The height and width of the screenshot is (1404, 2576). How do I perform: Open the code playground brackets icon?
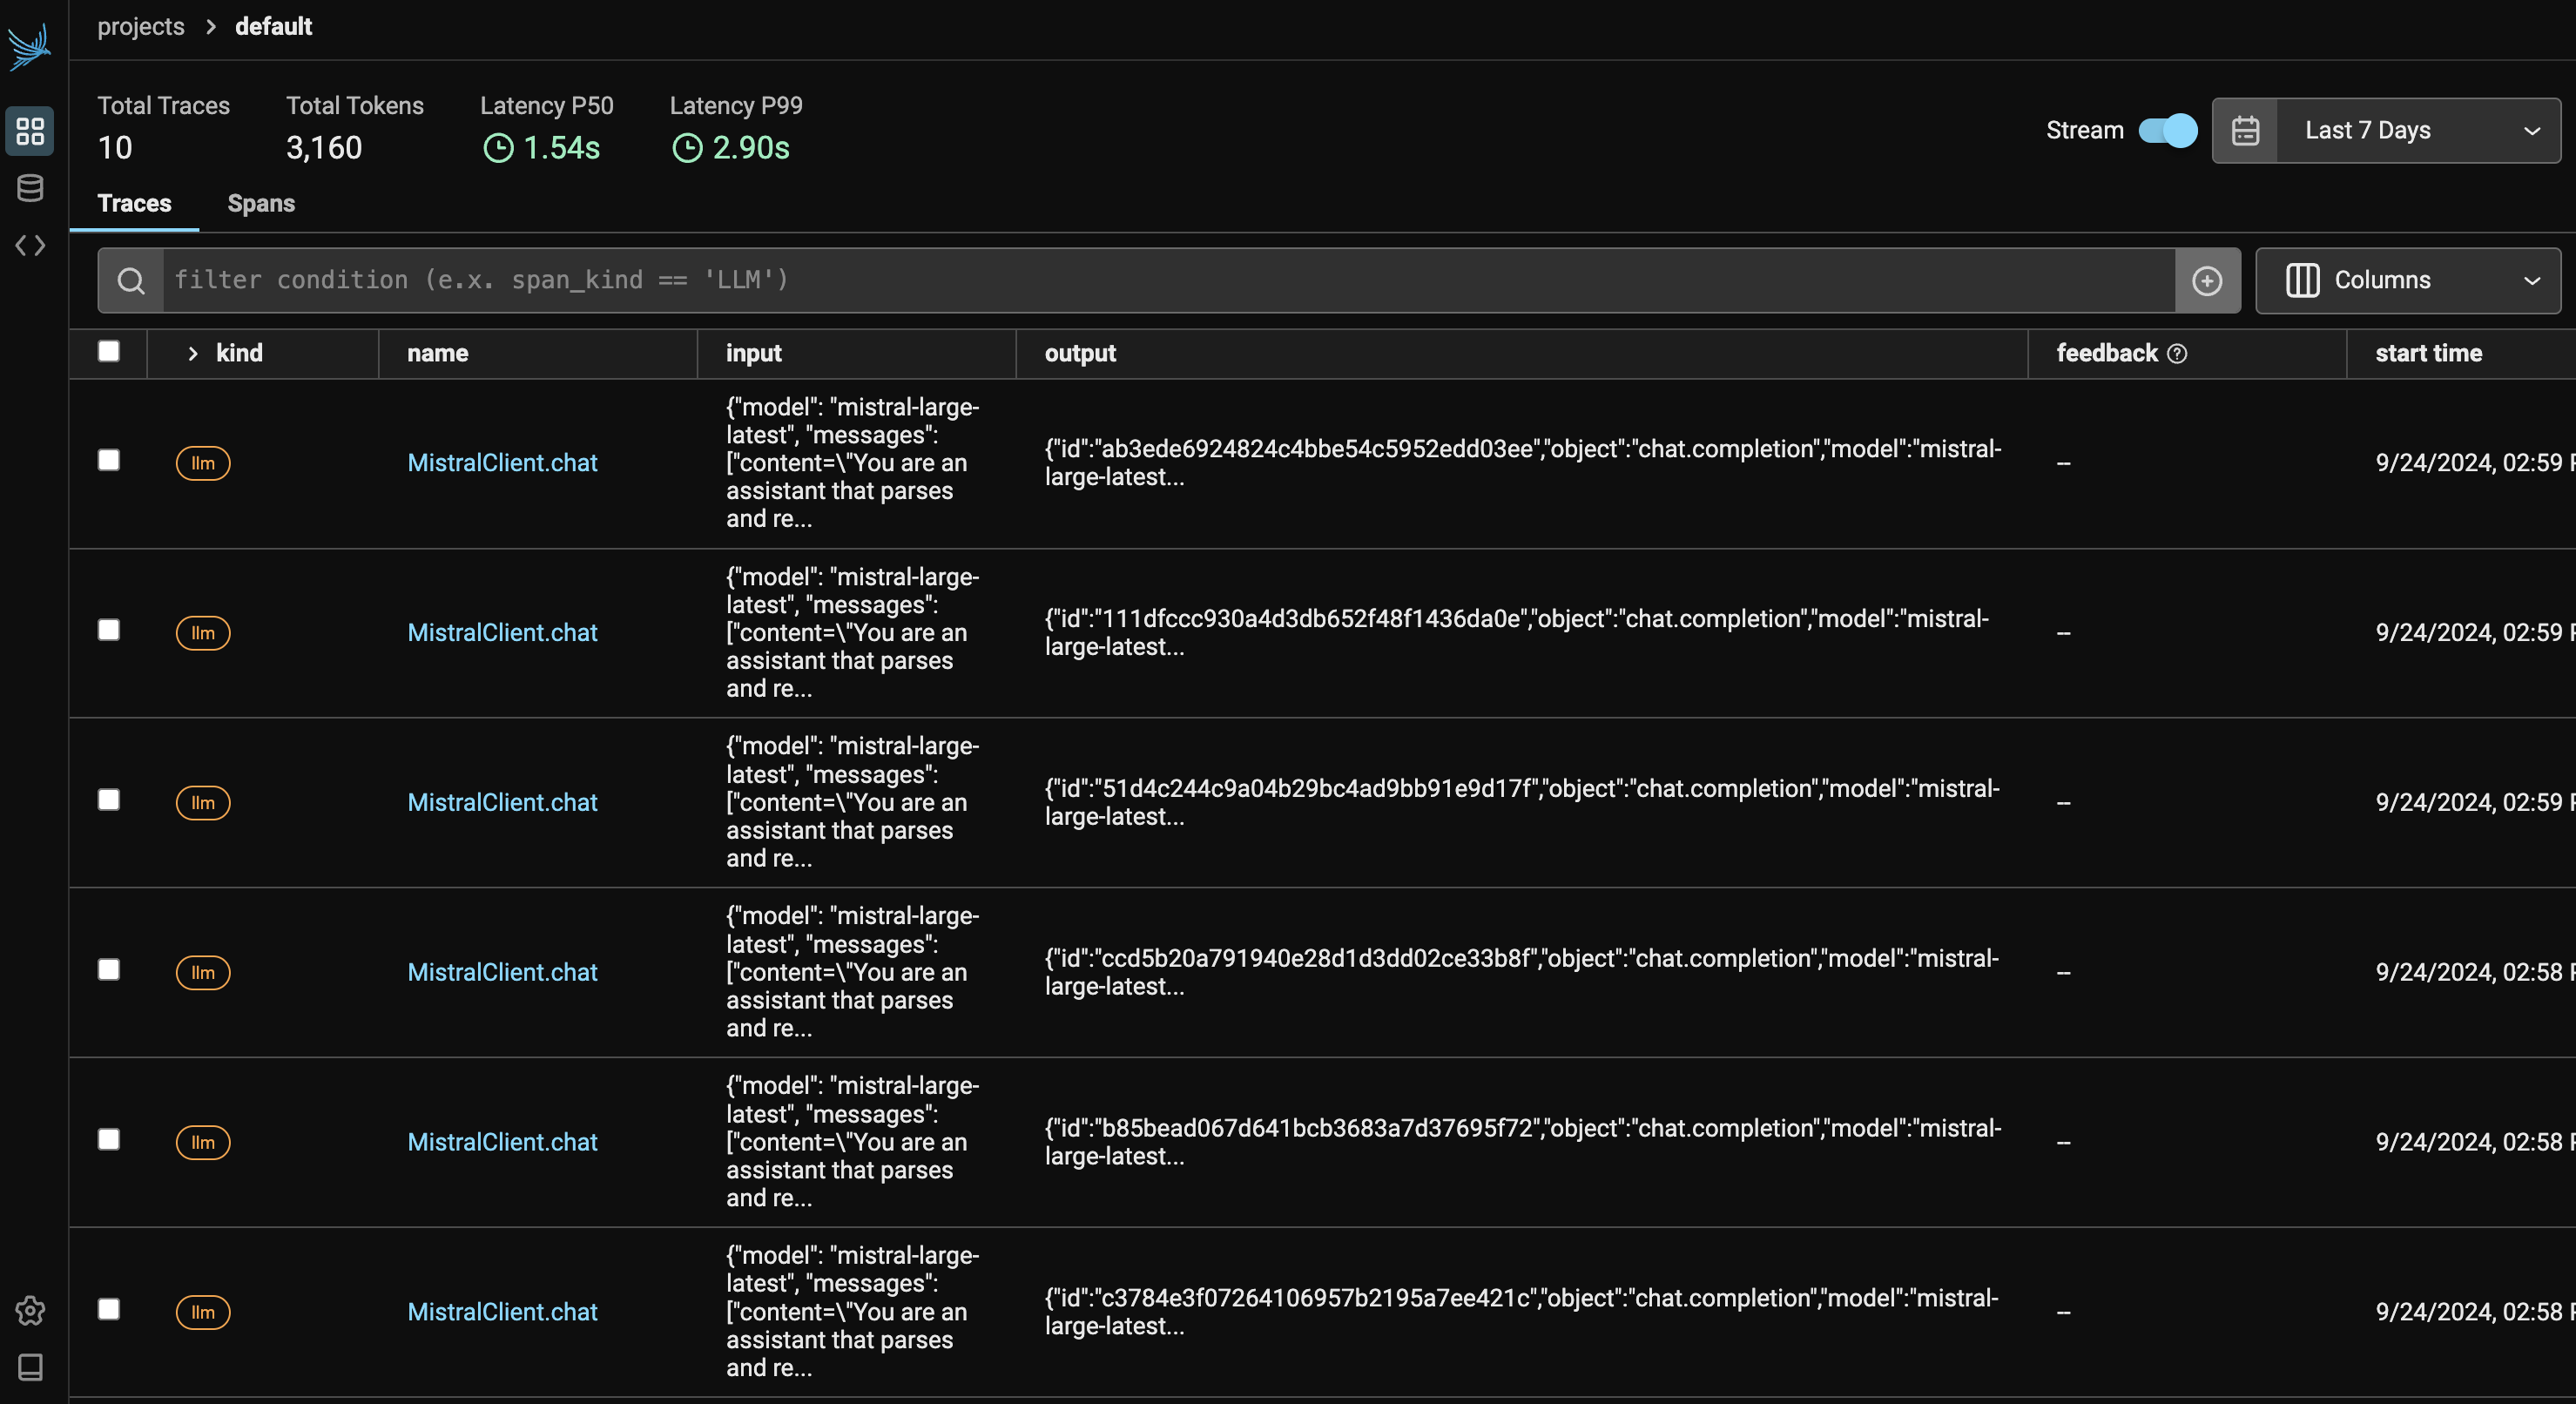[x=30, y=245]
